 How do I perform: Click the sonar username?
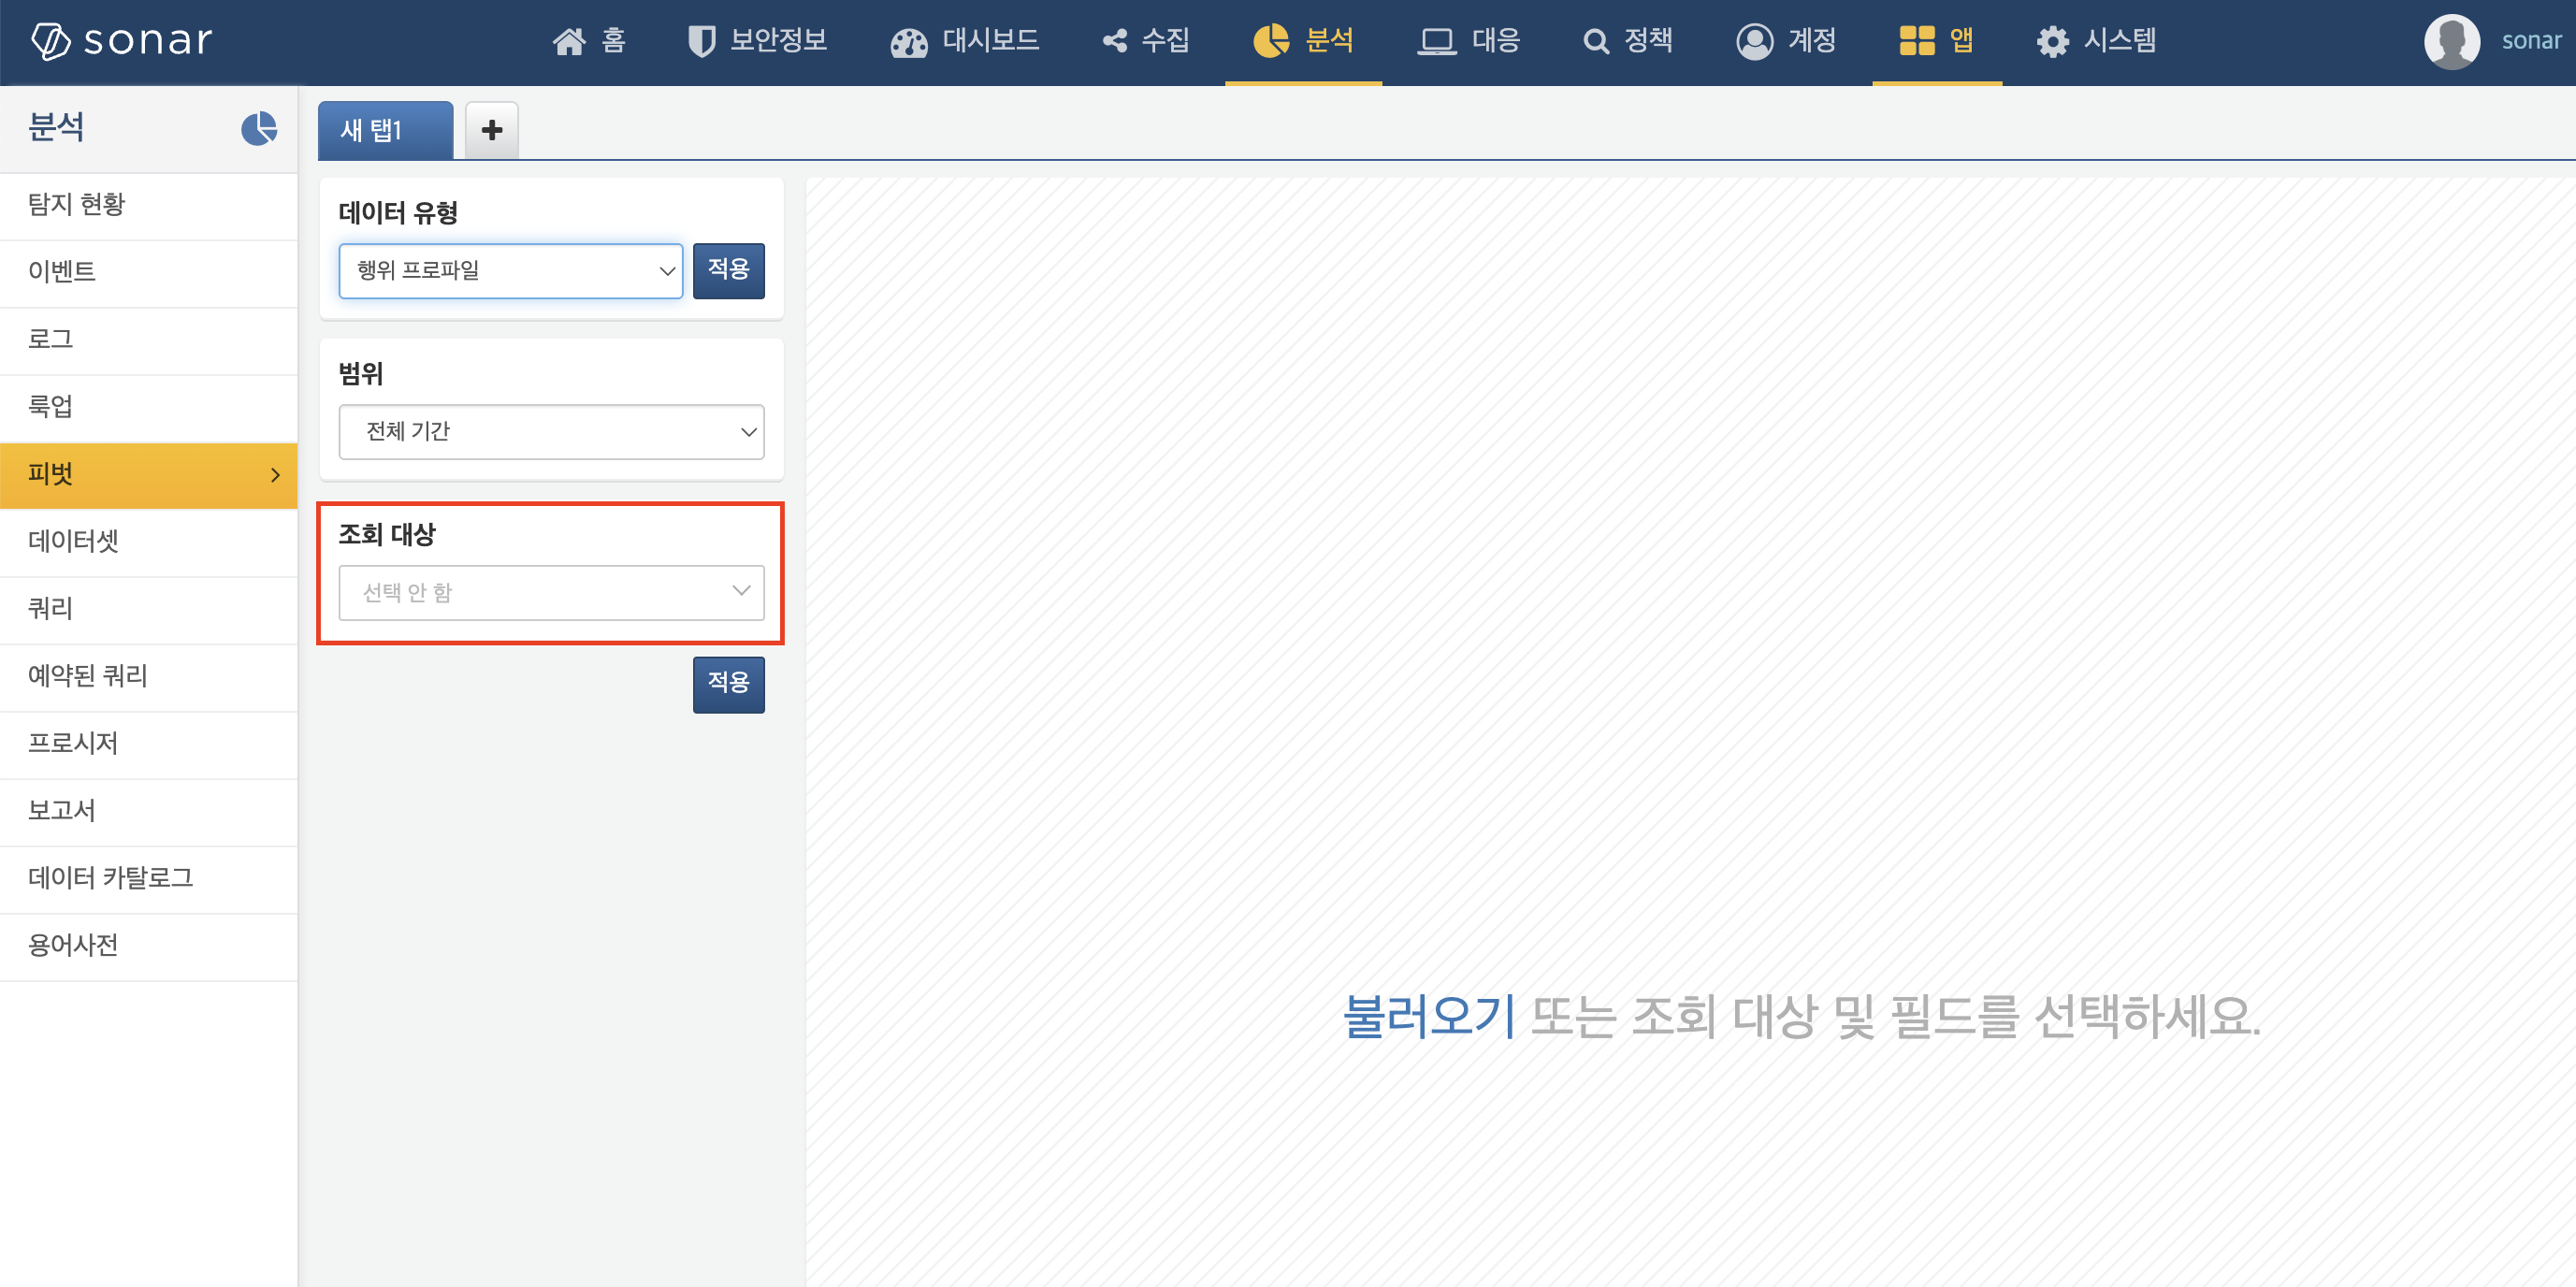(x=2531, y=41)
